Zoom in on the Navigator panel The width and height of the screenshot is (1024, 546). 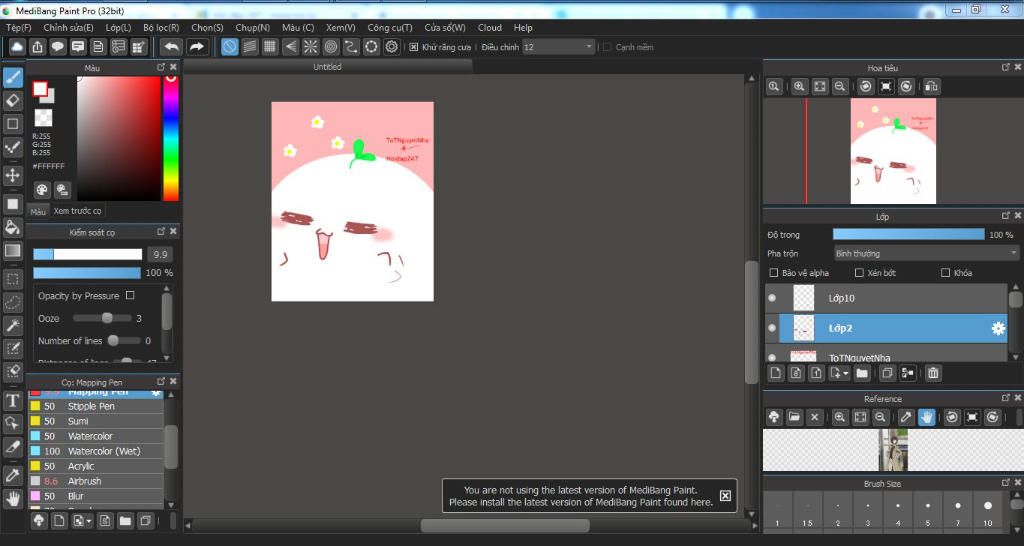click(799, 86)
